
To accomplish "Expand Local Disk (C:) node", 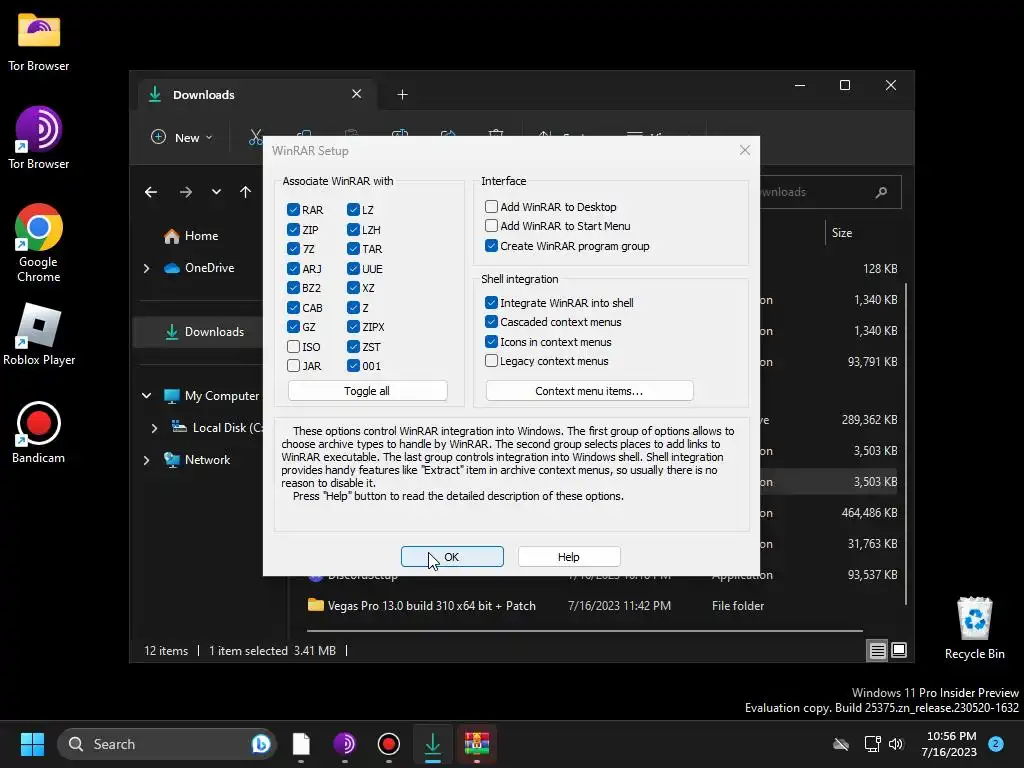I will [154, 428].
